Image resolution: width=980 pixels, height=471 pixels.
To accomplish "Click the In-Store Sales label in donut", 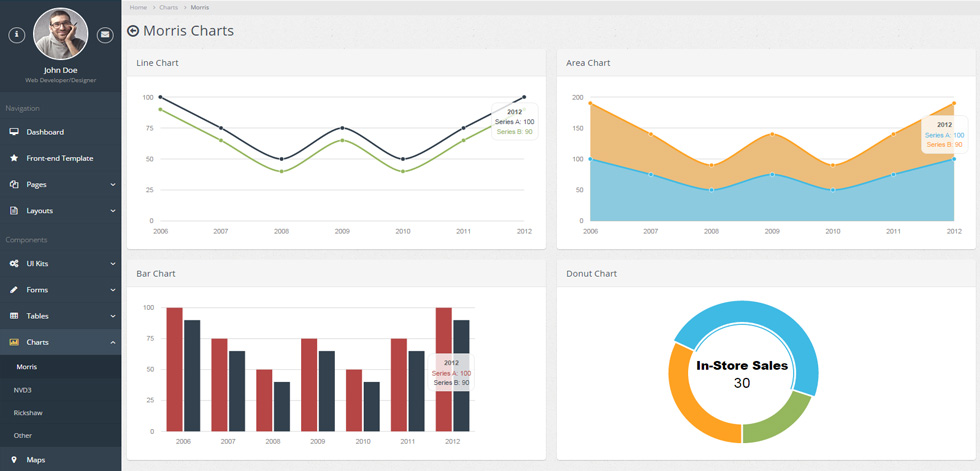I will pyautogui.click(x=742, y=366).
